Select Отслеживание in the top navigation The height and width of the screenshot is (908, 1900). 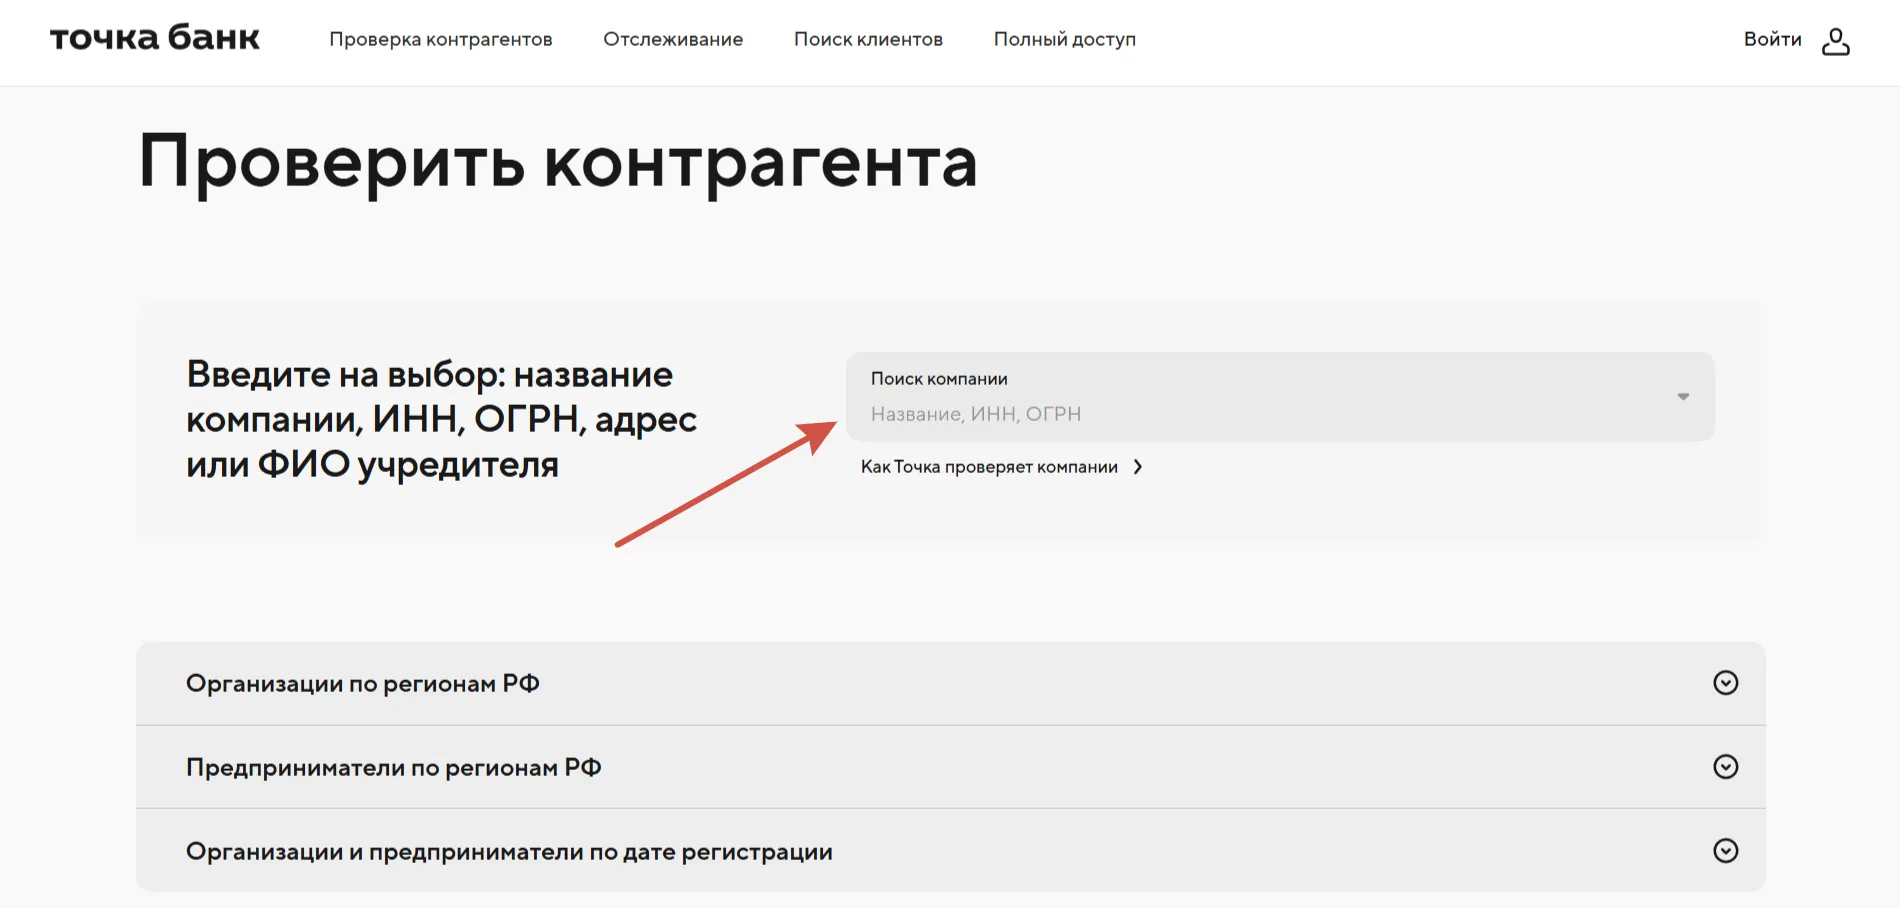coord(673,40)
